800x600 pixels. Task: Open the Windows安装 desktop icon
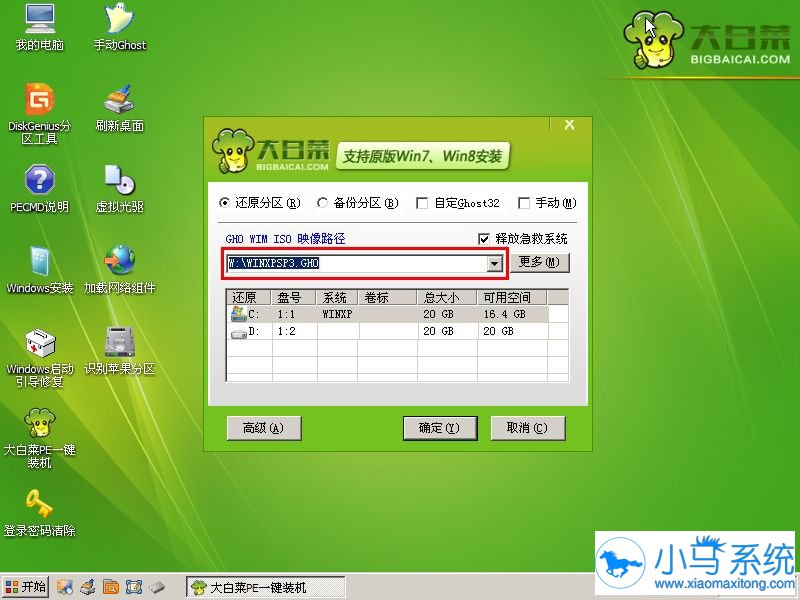(39, 270)
